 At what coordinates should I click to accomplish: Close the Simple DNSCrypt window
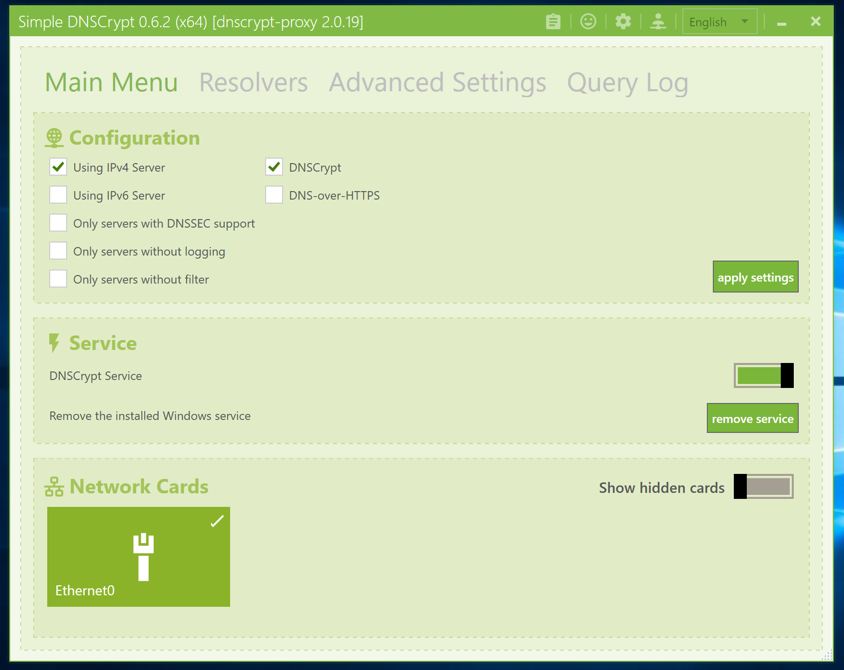(815, 22)
